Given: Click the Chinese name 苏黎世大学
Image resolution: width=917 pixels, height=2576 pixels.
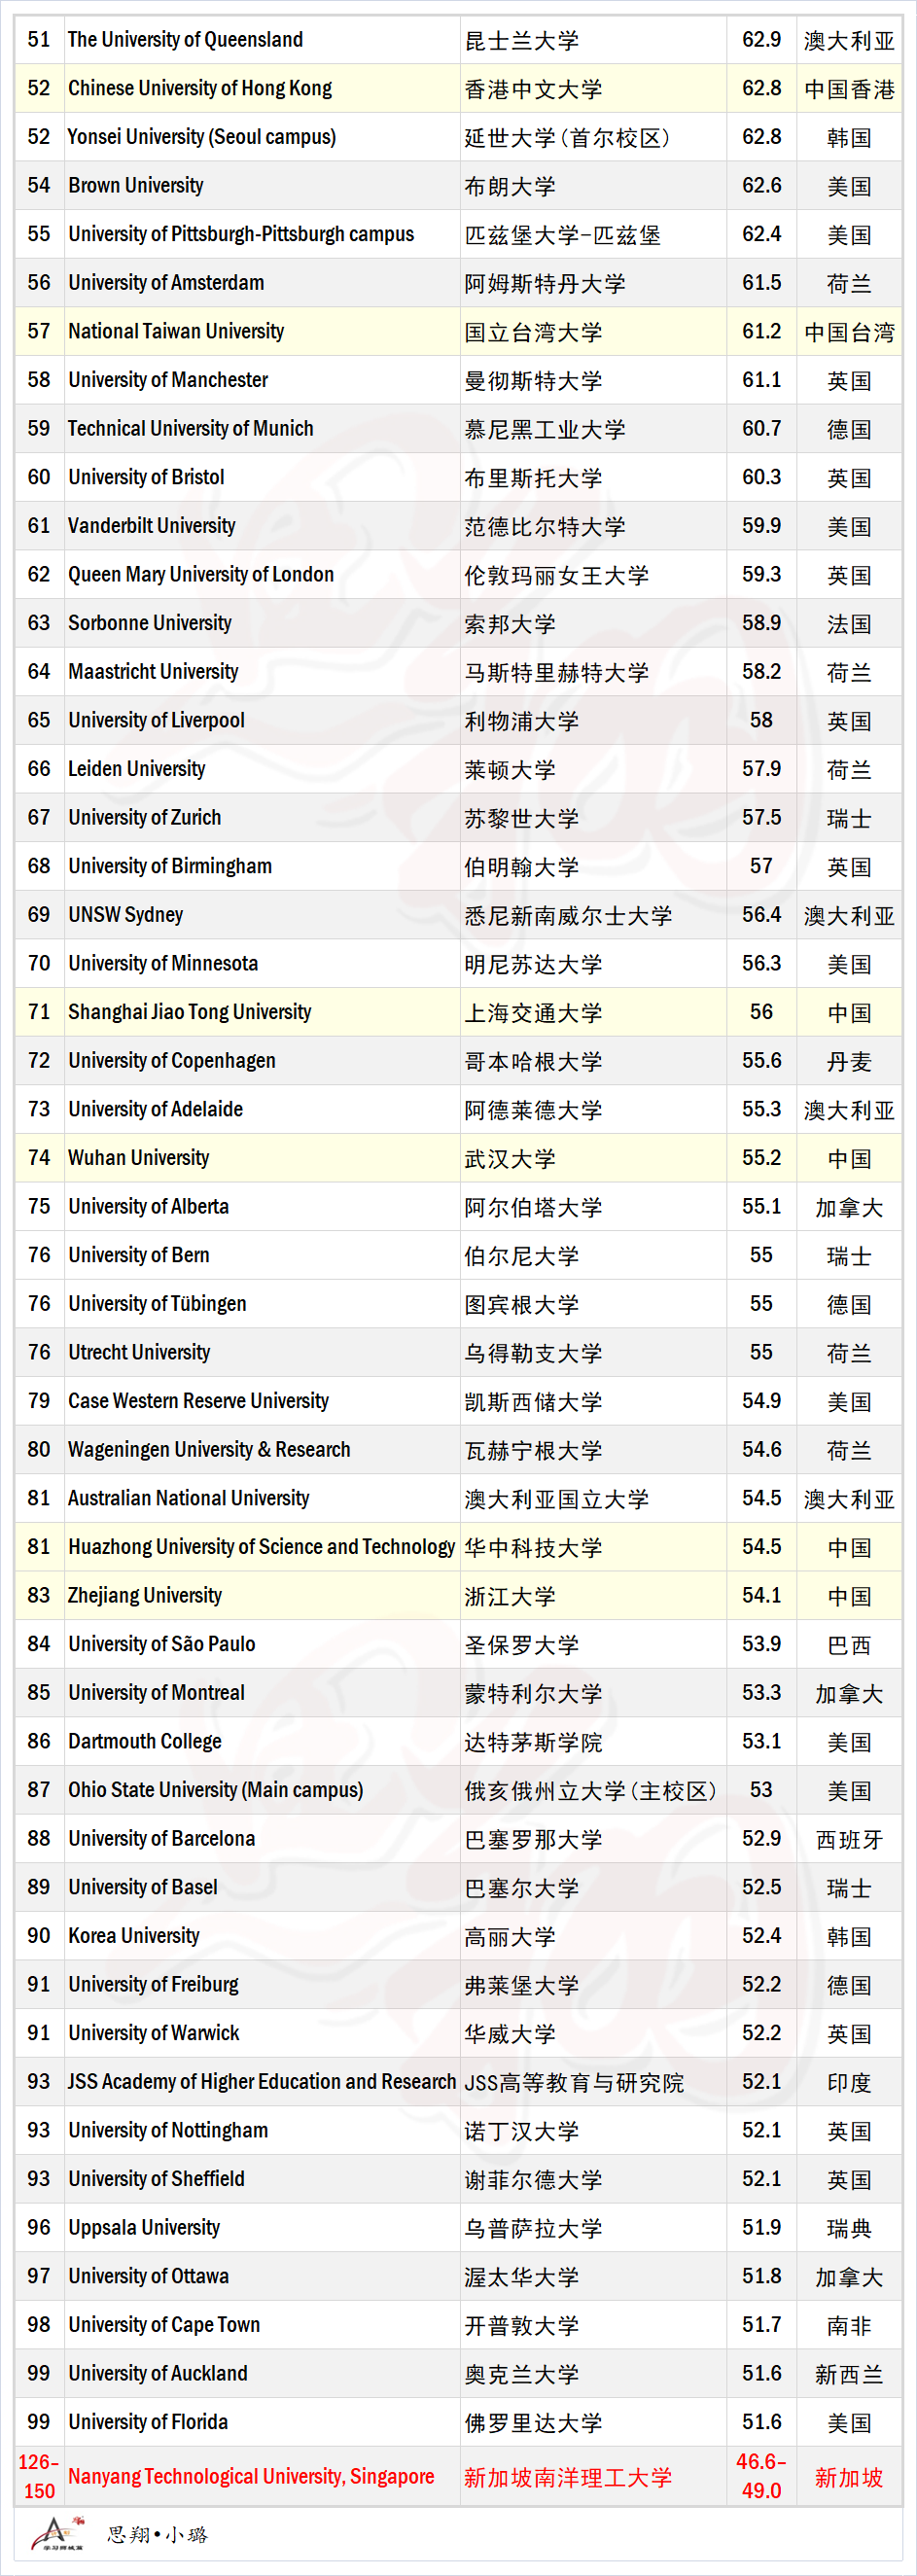Looking at the screenshot, I should point(522,818).
